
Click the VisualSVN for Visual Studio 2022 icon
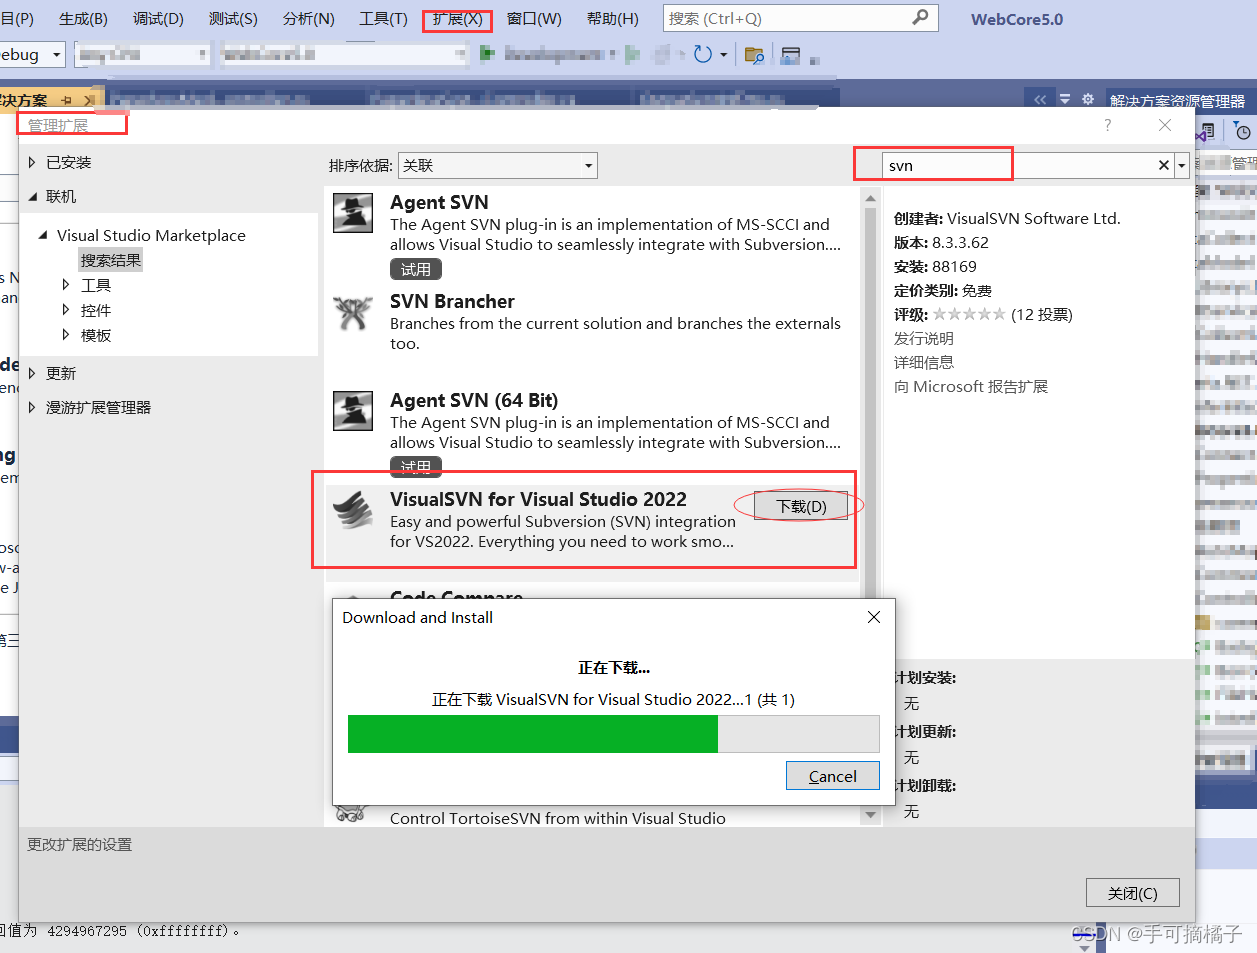(x=353, y=510)
